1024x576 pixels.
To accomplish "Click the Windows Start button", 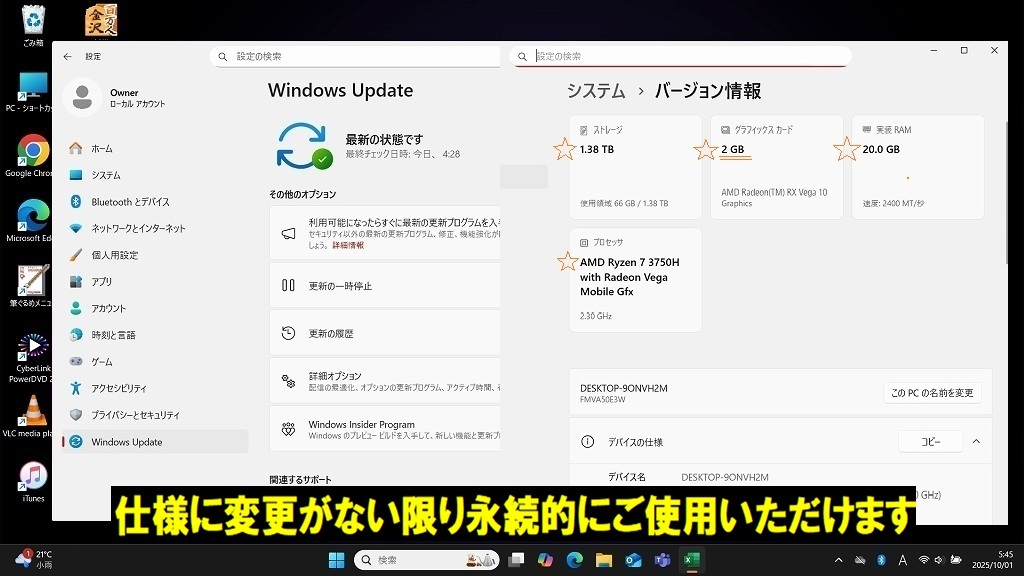I will [336, 560].
